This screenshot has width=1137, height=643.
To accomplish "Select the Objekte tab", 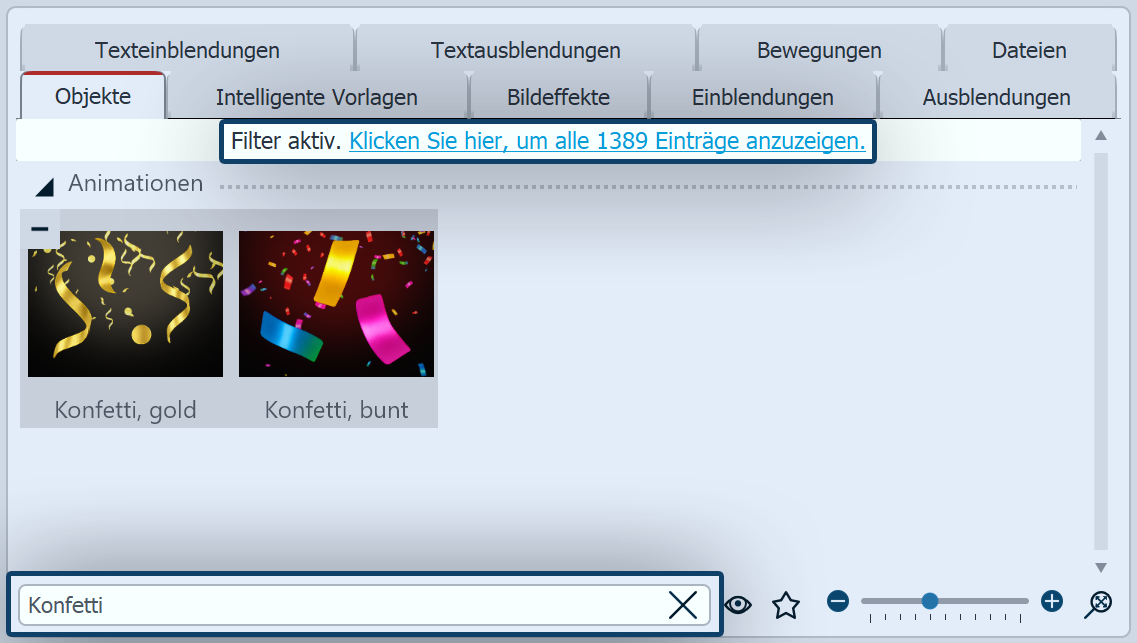I will (x=93, y=96).
